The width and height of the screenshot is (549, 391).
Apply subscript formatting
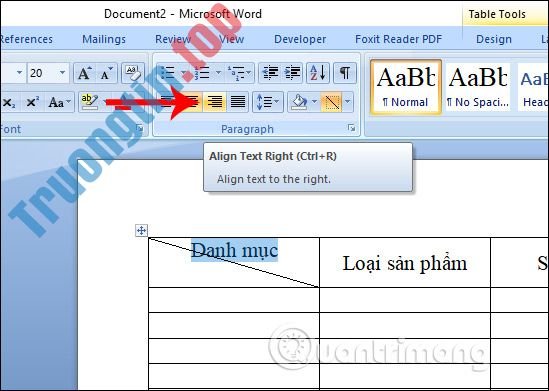coord(9,102)
